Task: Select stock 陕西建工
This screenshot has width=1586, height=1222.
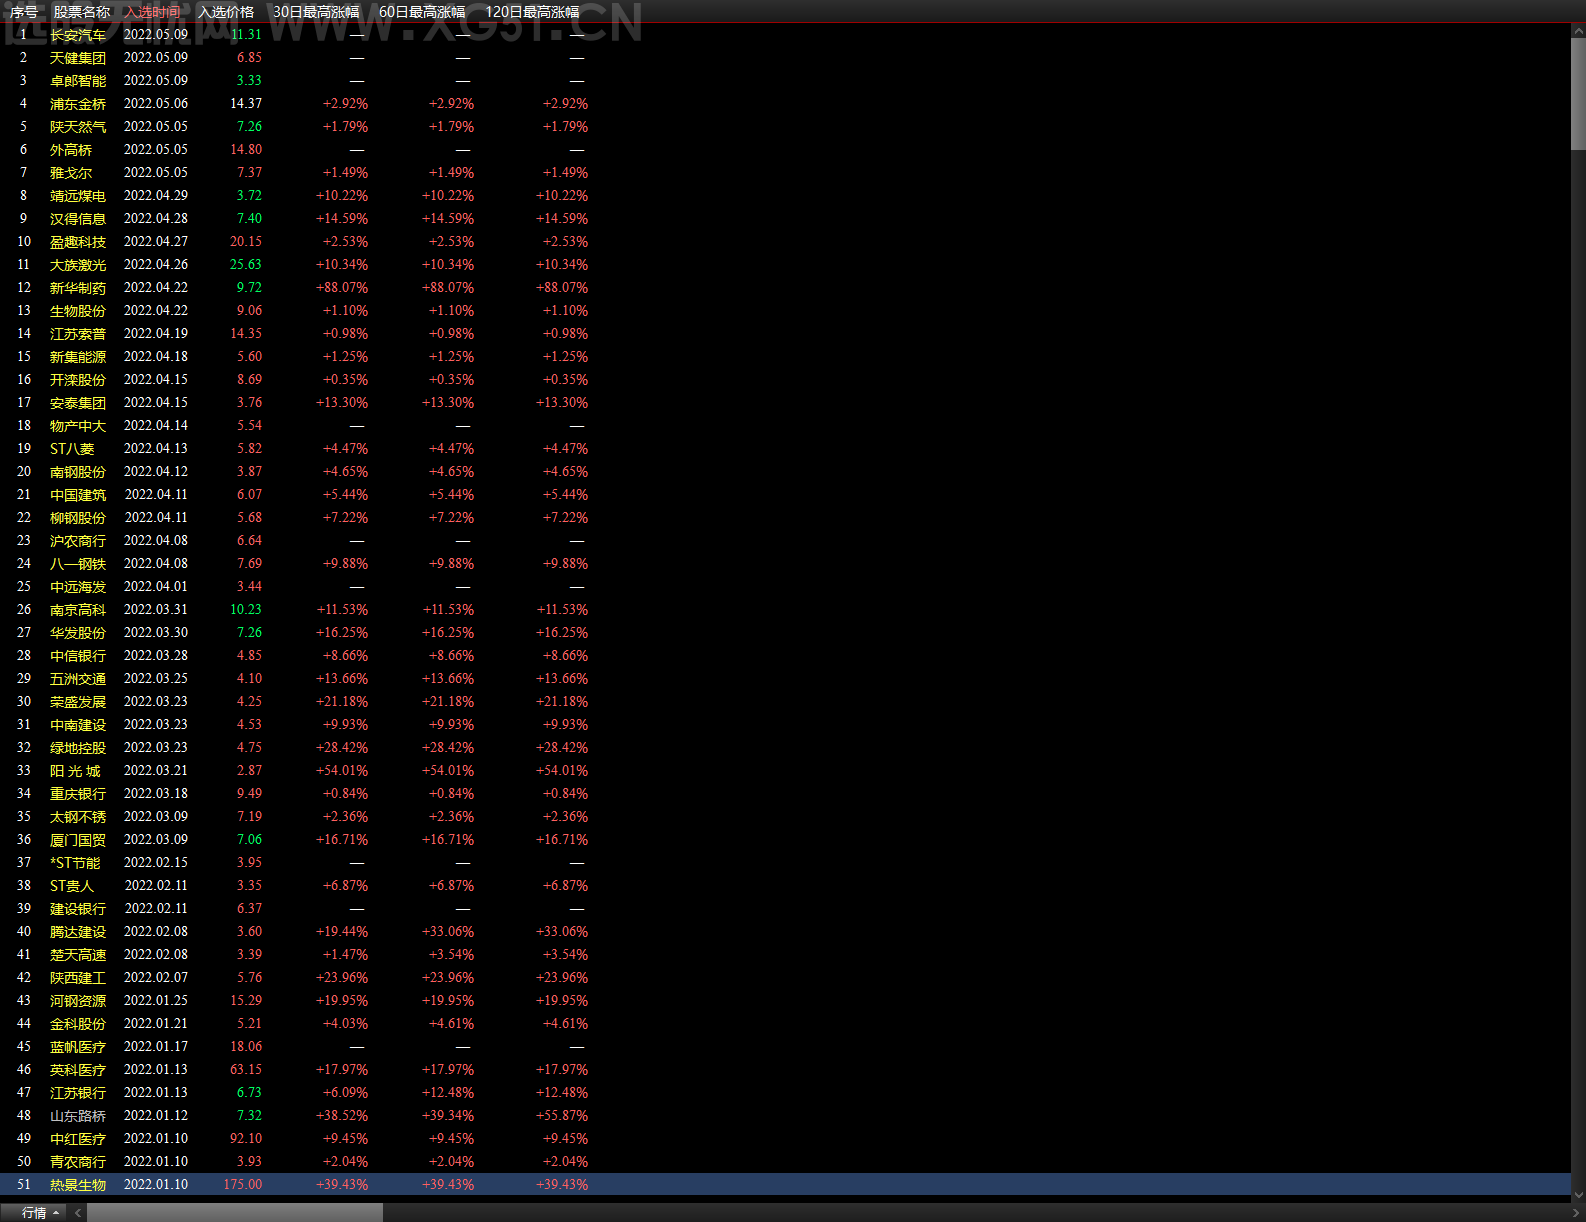Action: click(78, 978)
